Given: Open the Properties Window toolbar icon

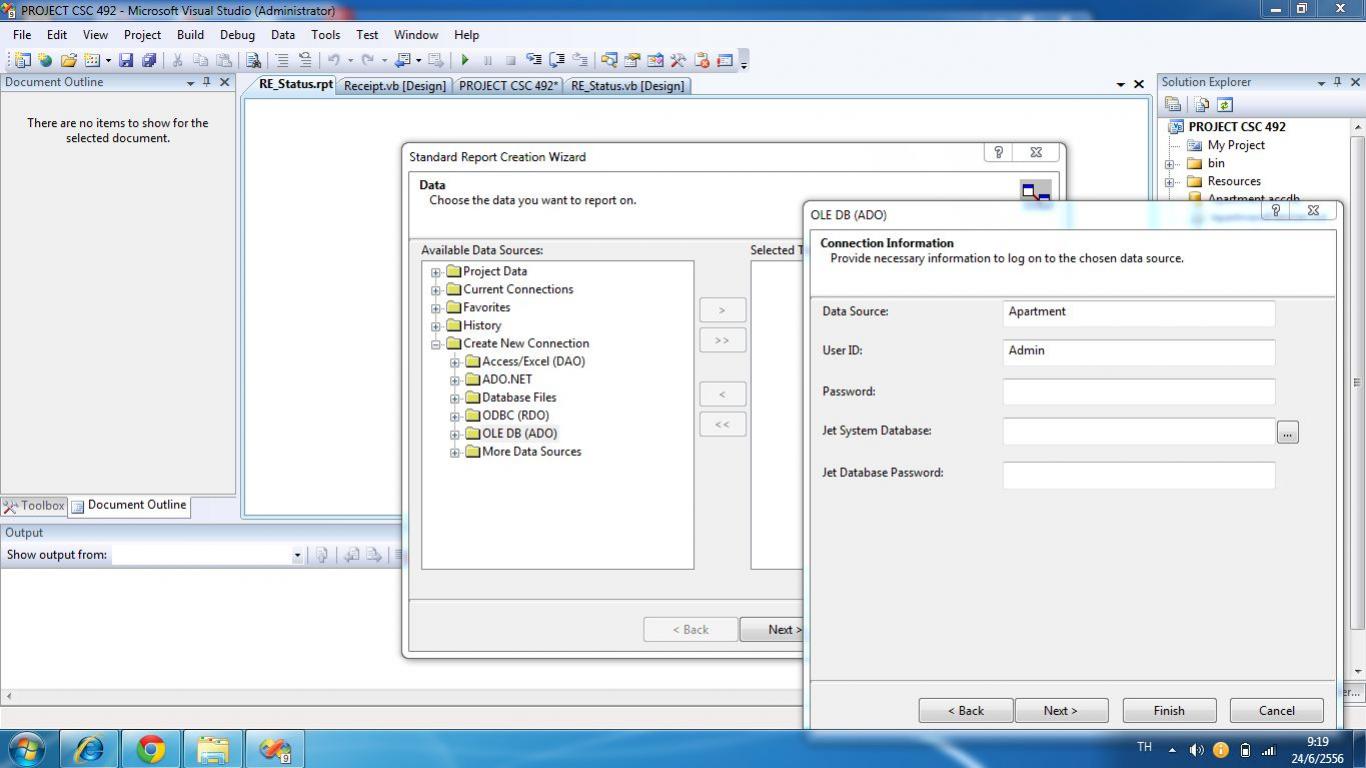Looking at the screenshot, I should point(632,60).
